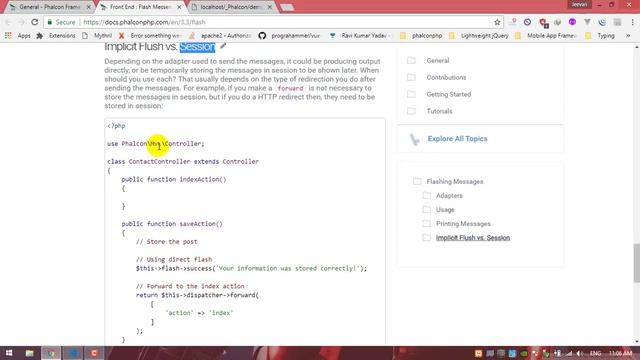Image resolution: width=640 pixels, height=360 pixels.
Task: Close the localhost Phalcon demo tab
Action: 269,7
